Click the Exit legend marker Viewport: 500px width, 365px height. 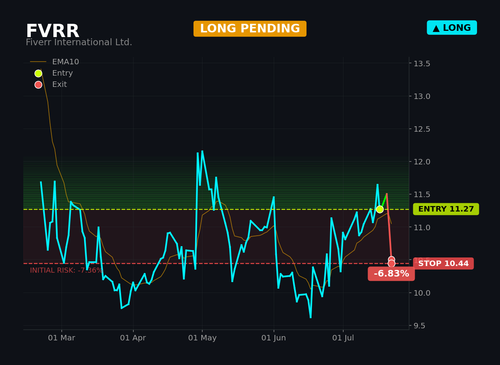(38, 85)
